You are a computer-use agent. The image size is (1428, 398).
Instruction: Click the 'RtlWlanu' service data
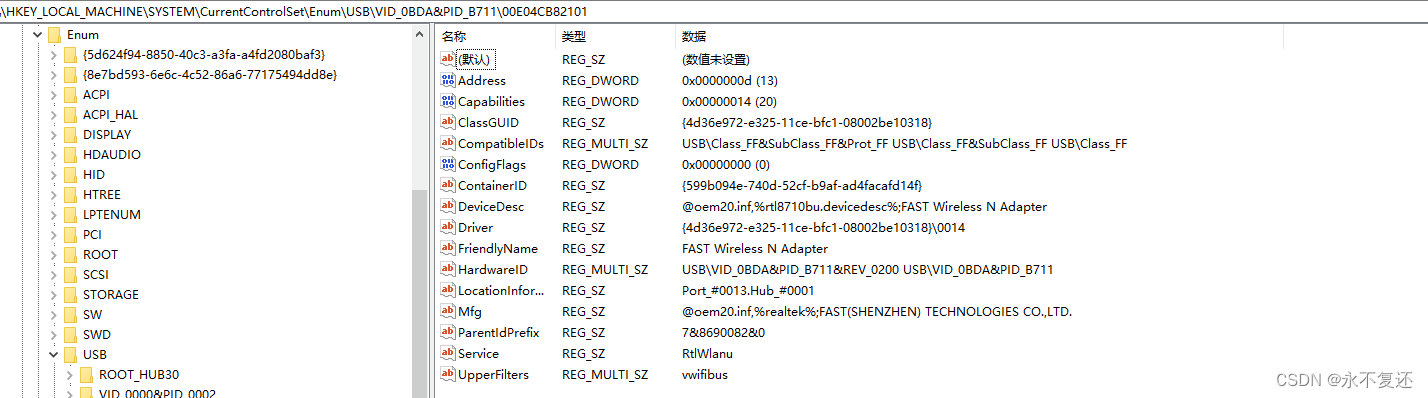click(707, 353)
